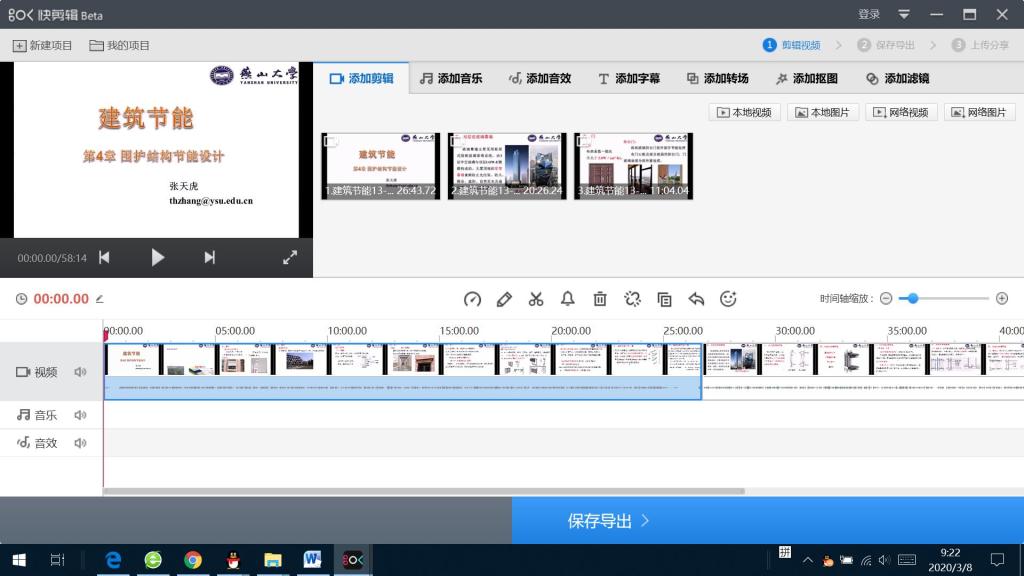1024x576 pixels.
Task: Click the bell icon in timeline toolbar
Action: (x=568, y=299)
